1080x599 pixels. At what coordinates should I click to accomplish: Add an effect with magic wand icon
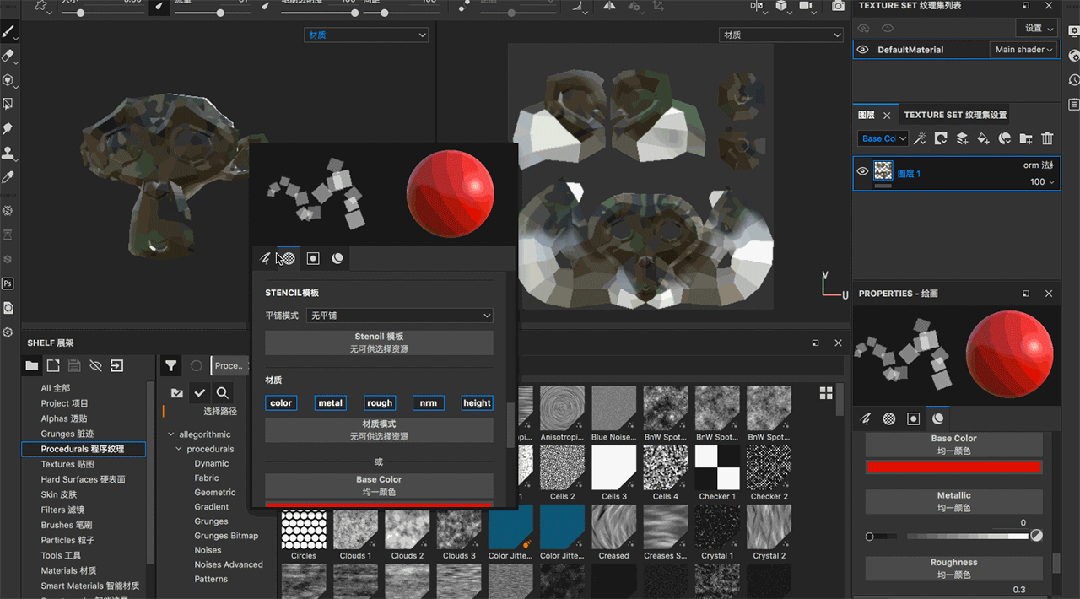tap(920, 138)
